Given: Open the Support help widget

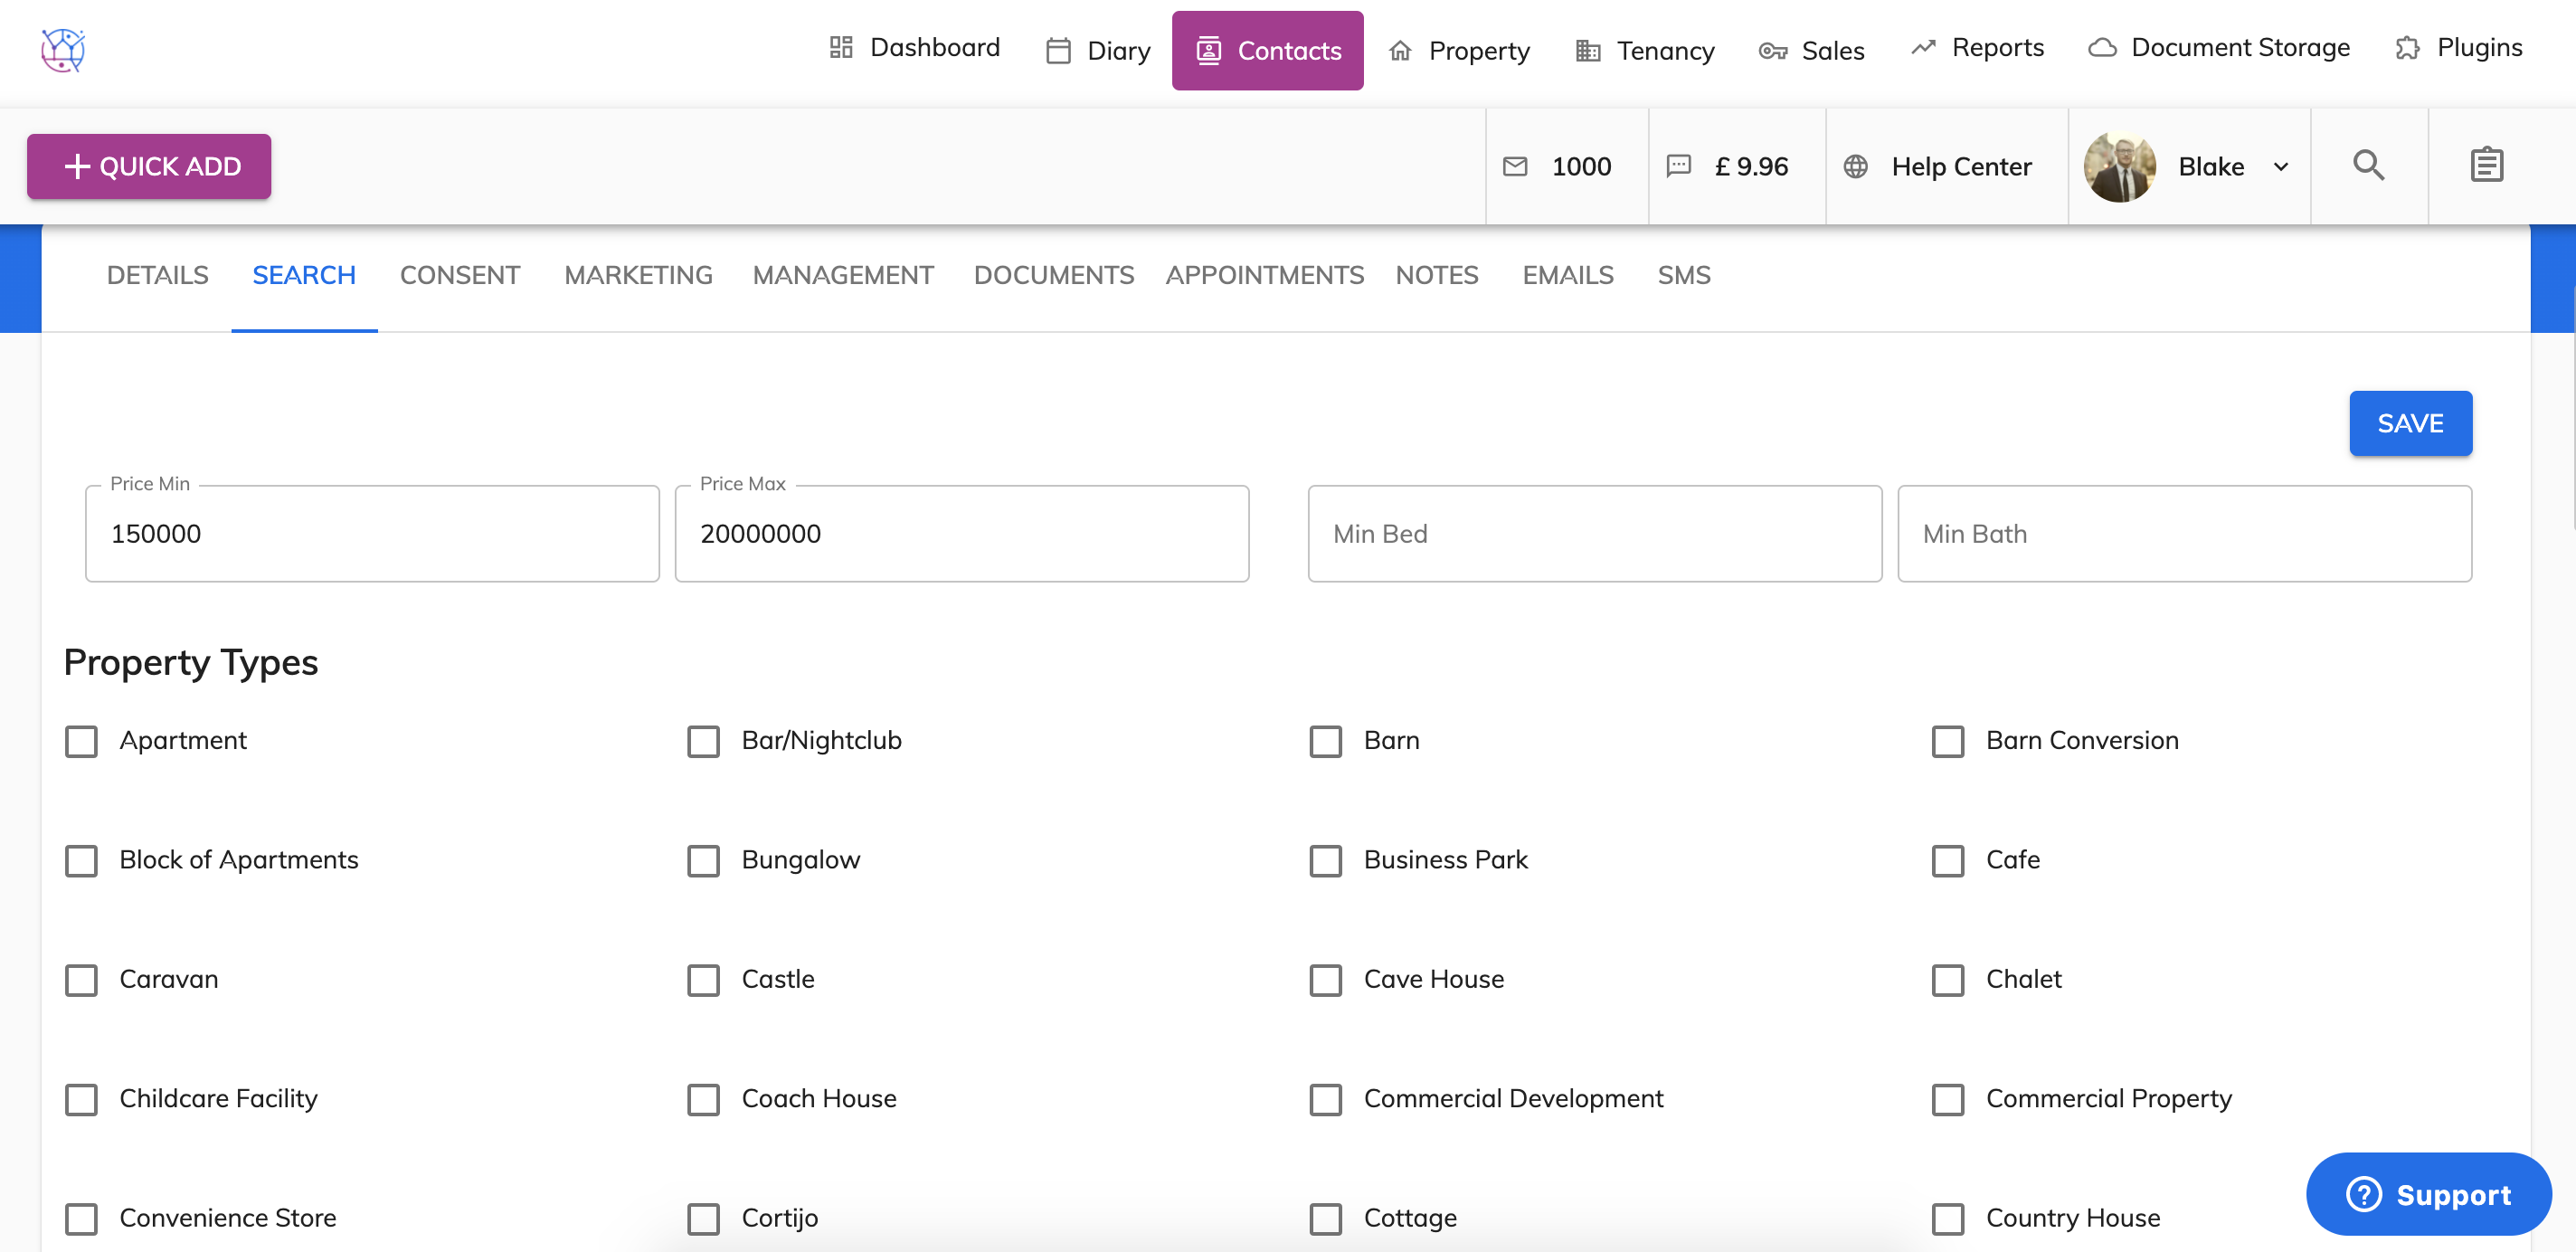Looking at the screenshot, I should click(x=2428, y=1194).
